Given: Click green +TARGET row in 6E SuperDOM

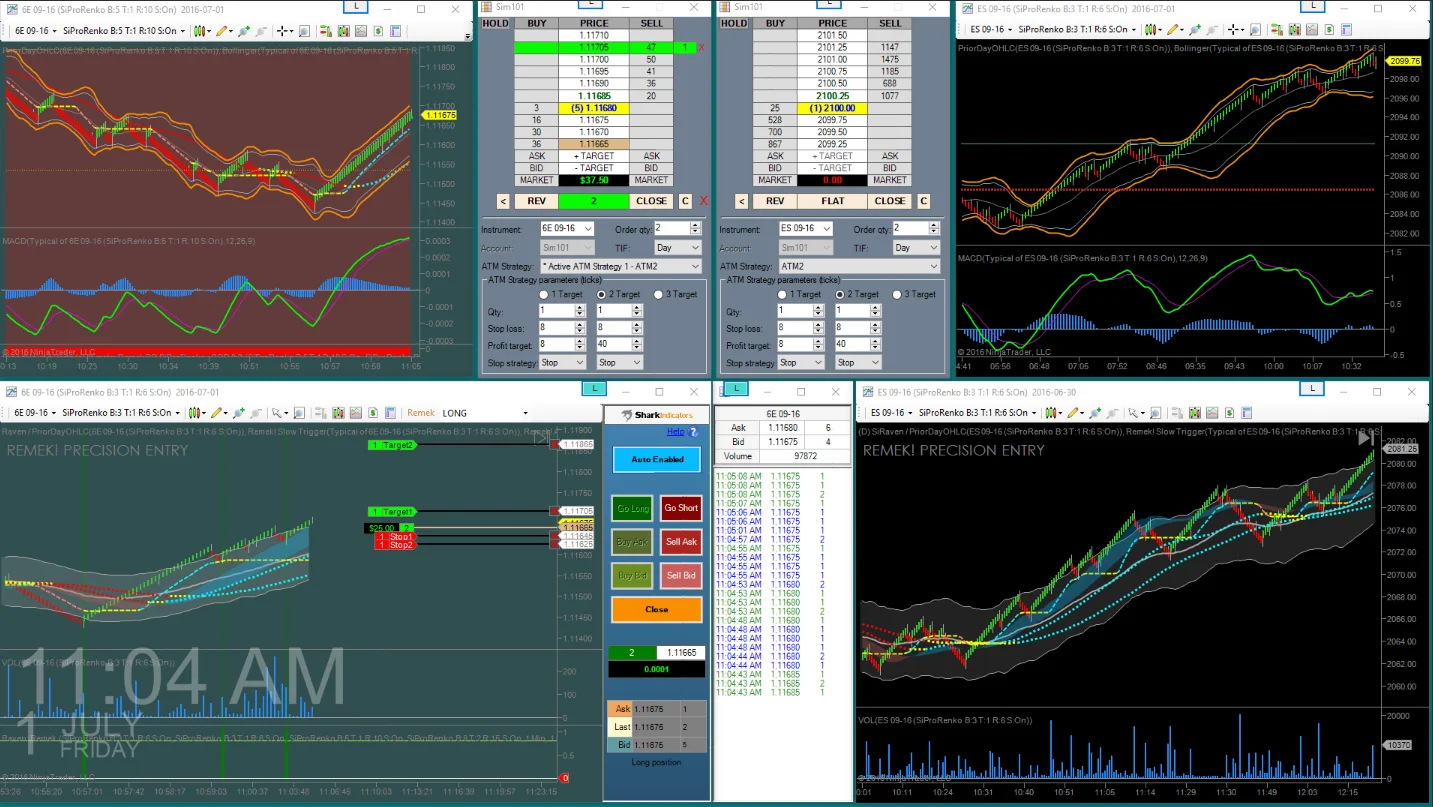Looking at the screenshot, I should click(594, 156).
